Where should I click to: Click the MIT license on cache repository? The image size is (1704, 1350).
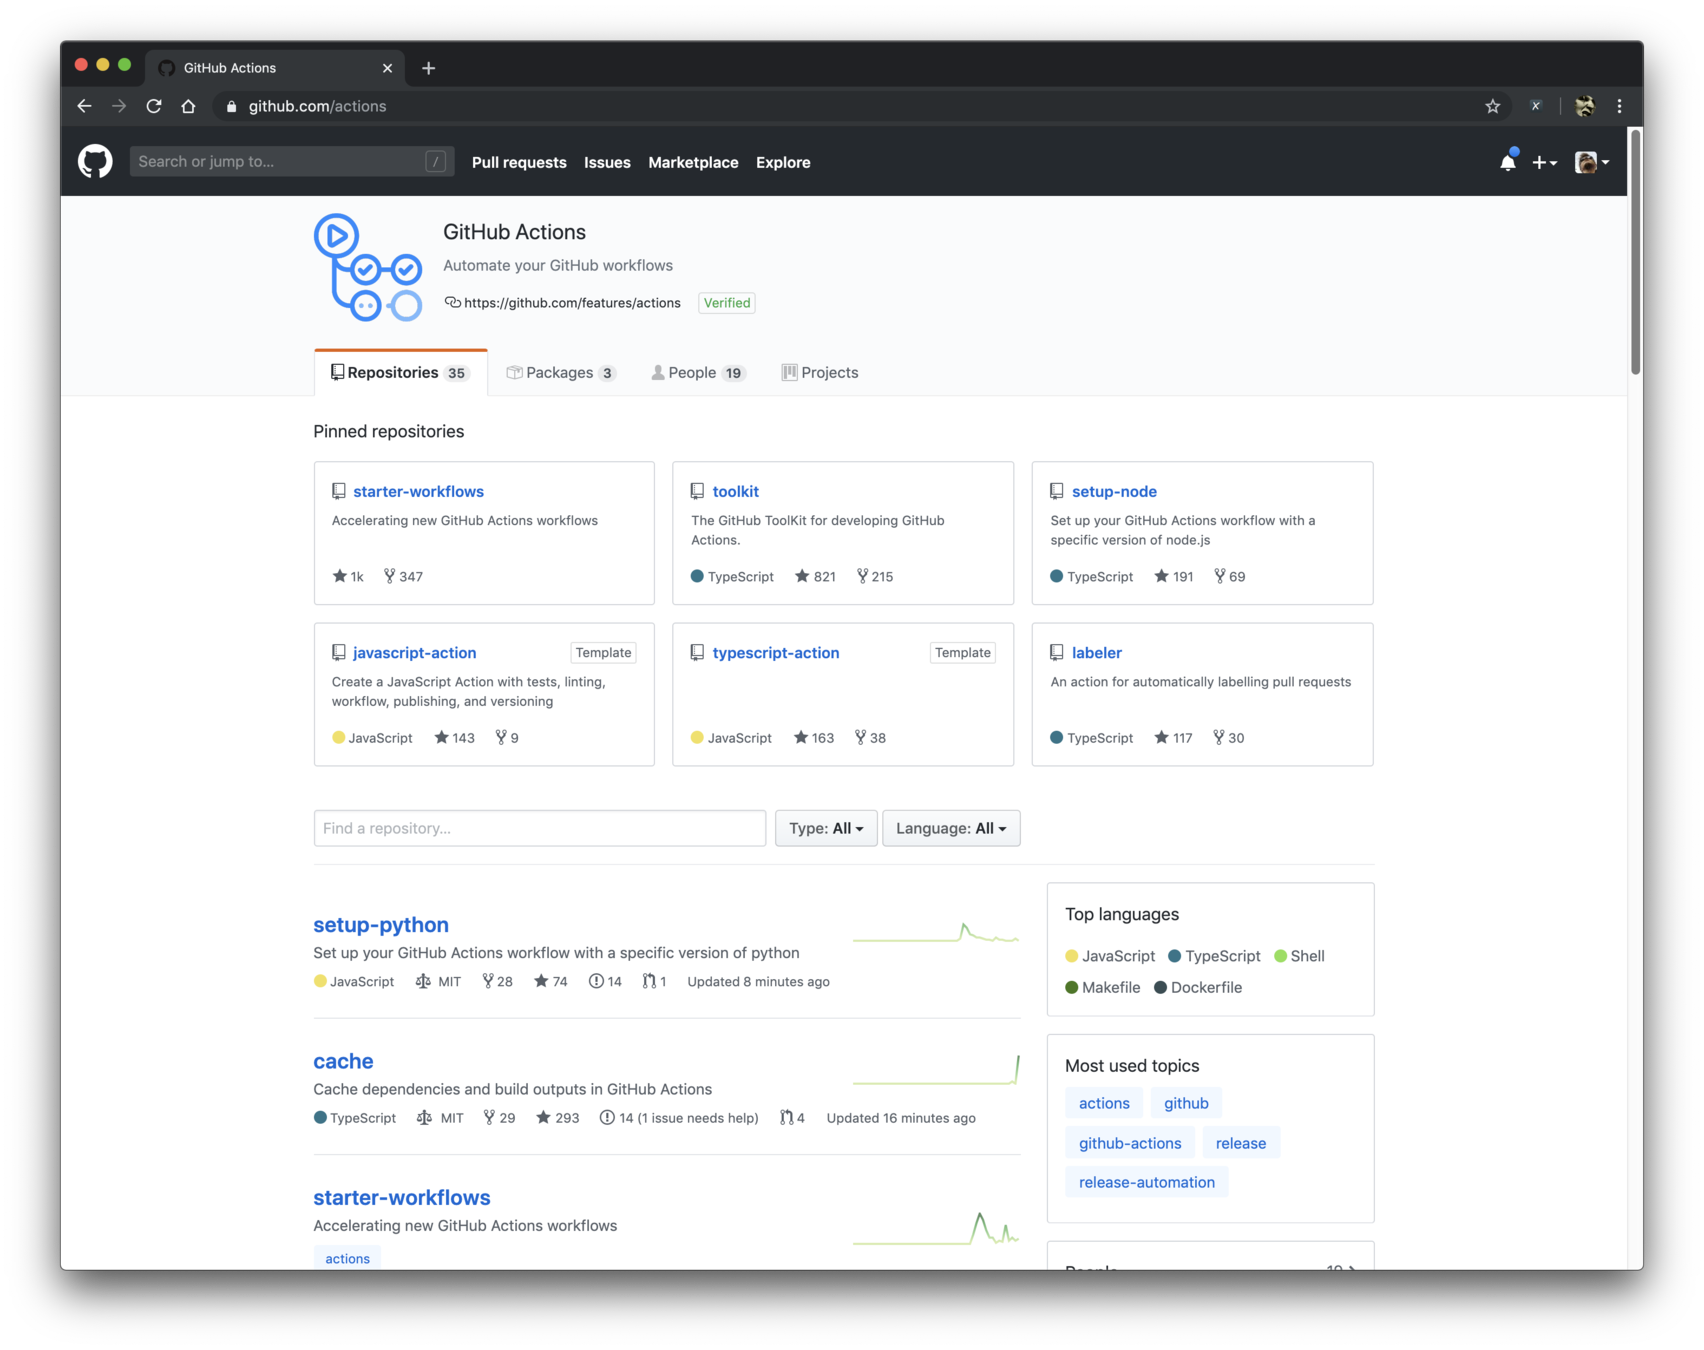click(x=440, y=1118)
